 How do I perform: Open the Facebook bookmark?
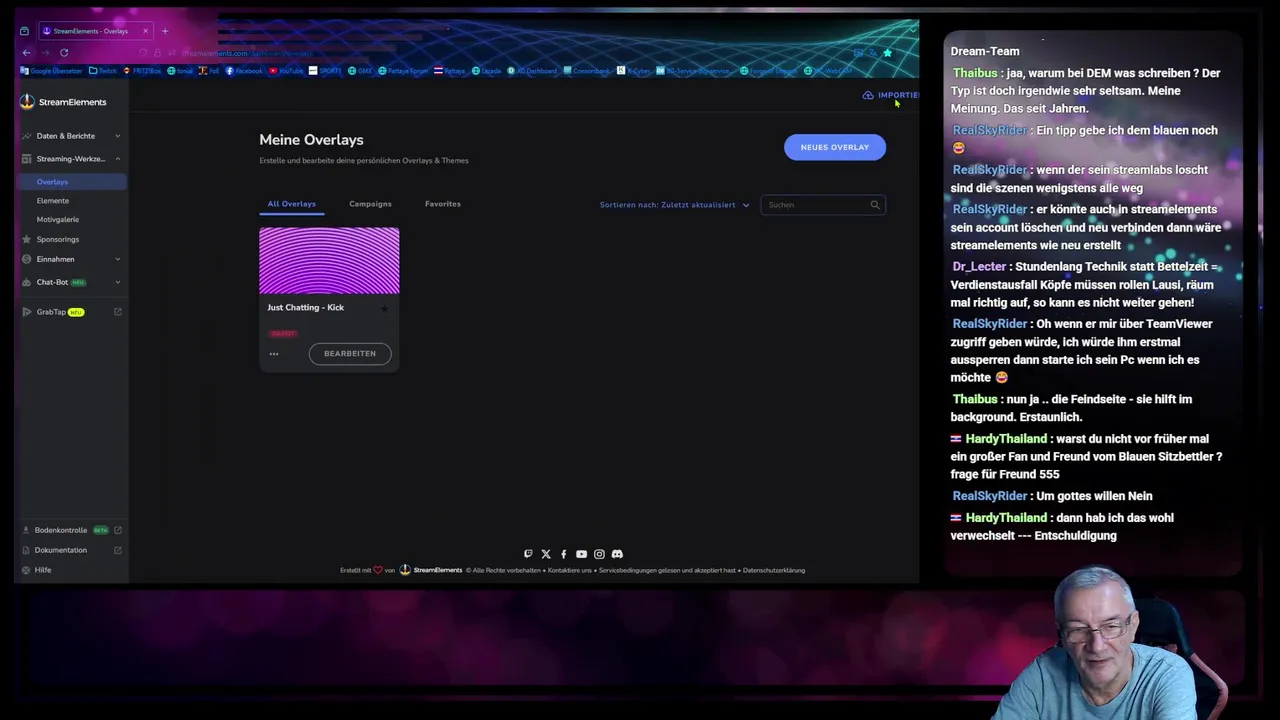pyautogui.click(x=244, y=71)
